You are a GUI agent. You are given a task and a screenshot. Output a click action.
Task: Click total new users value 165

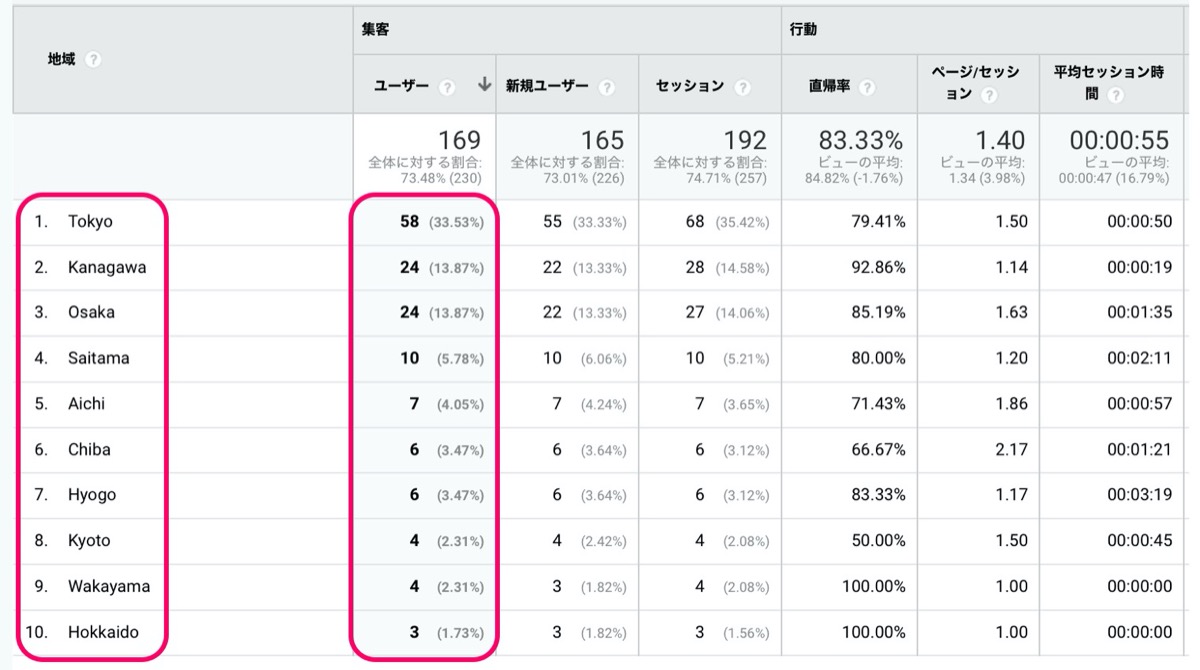pos(603,141)
